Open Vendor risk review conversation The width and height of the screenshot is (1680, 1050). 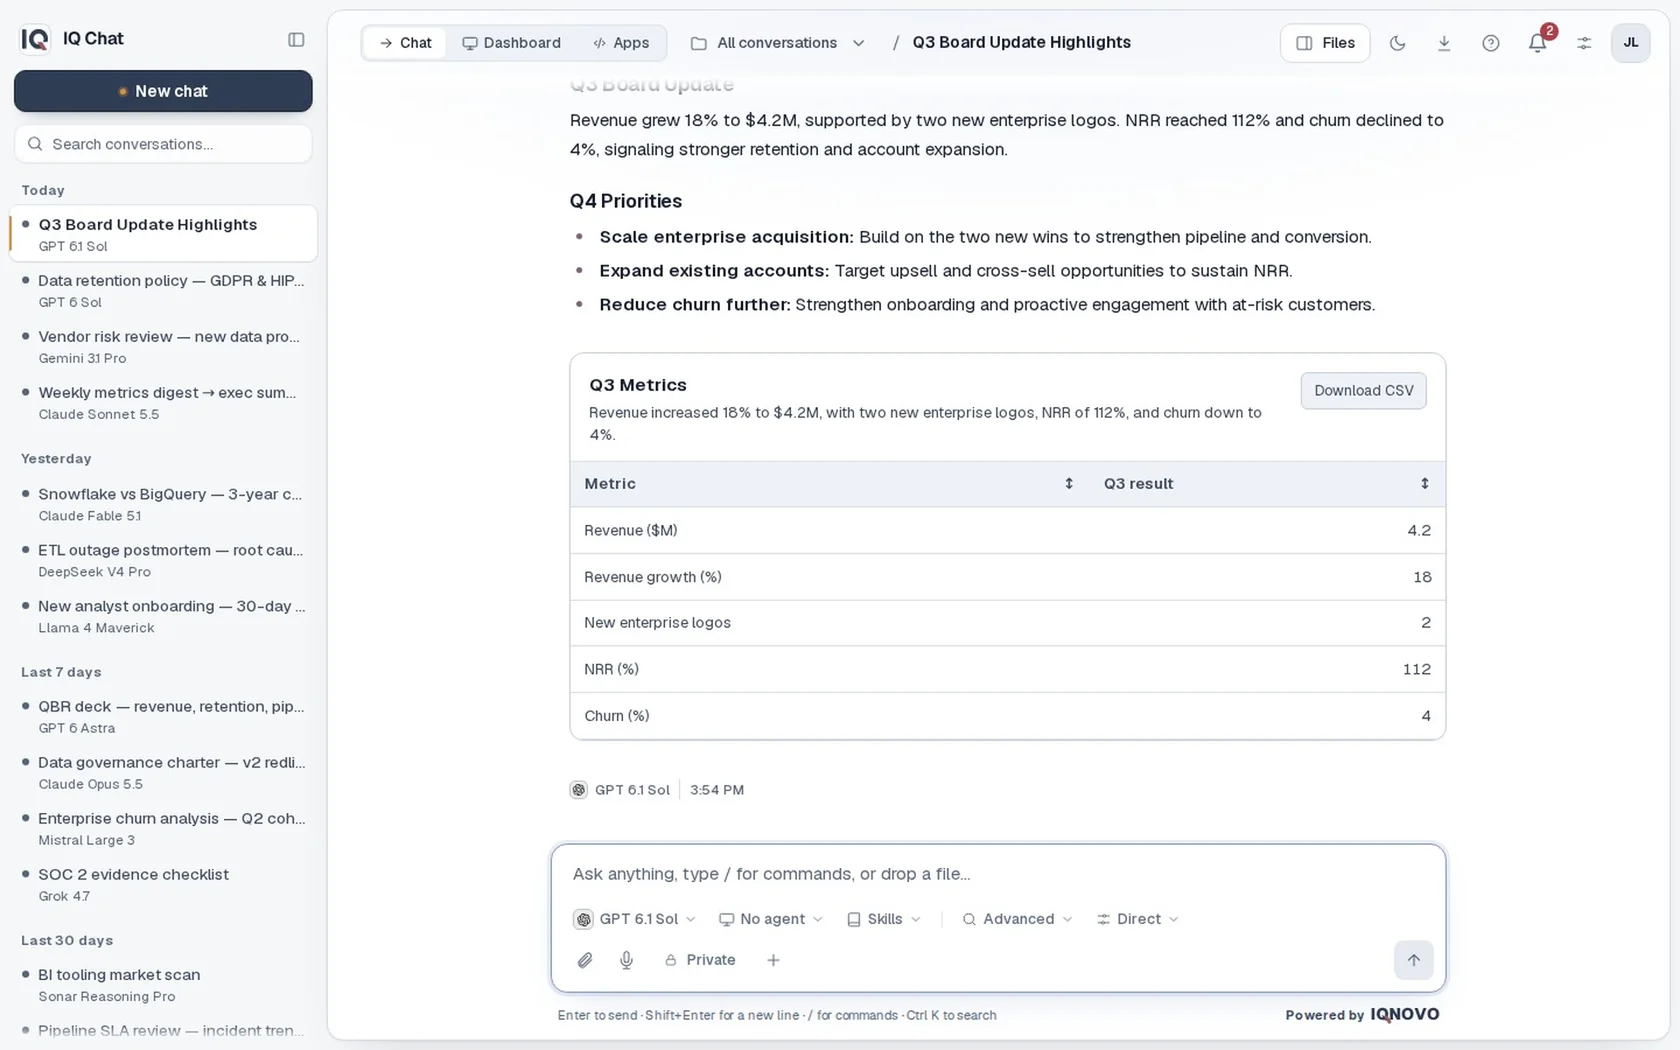click(163, 346)
